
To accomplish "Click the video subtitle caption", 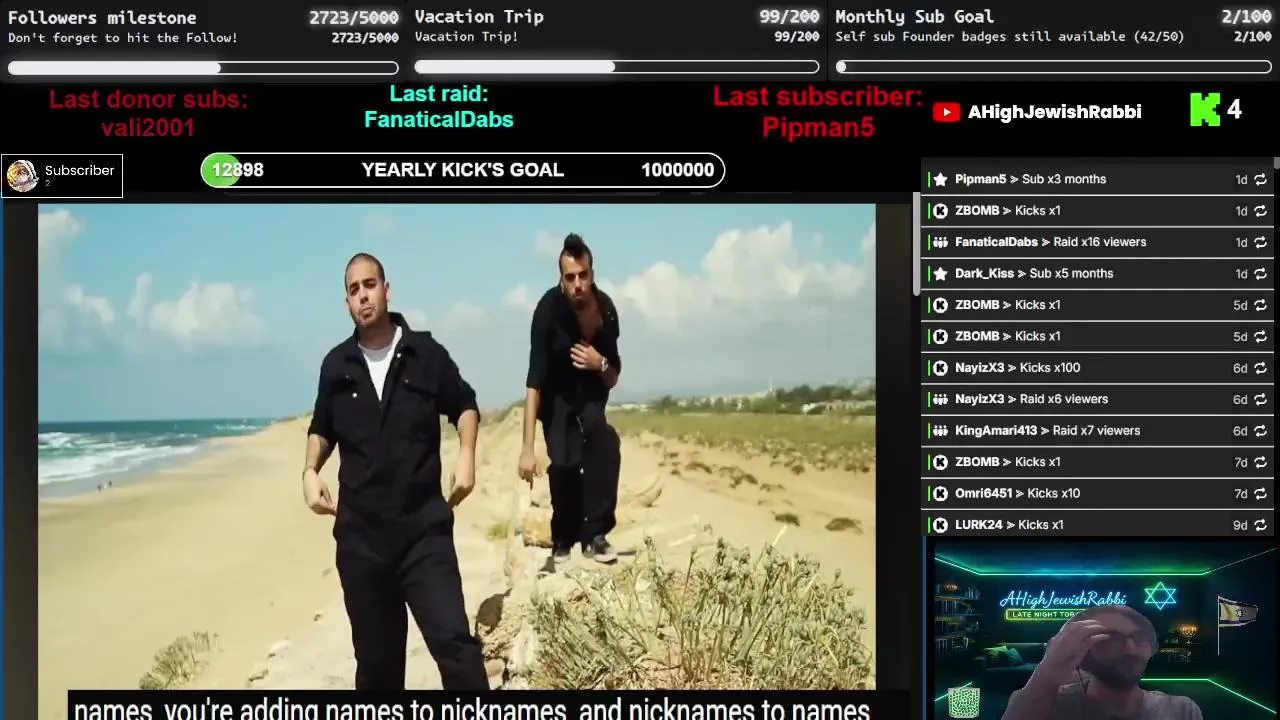I will [472, 709].
